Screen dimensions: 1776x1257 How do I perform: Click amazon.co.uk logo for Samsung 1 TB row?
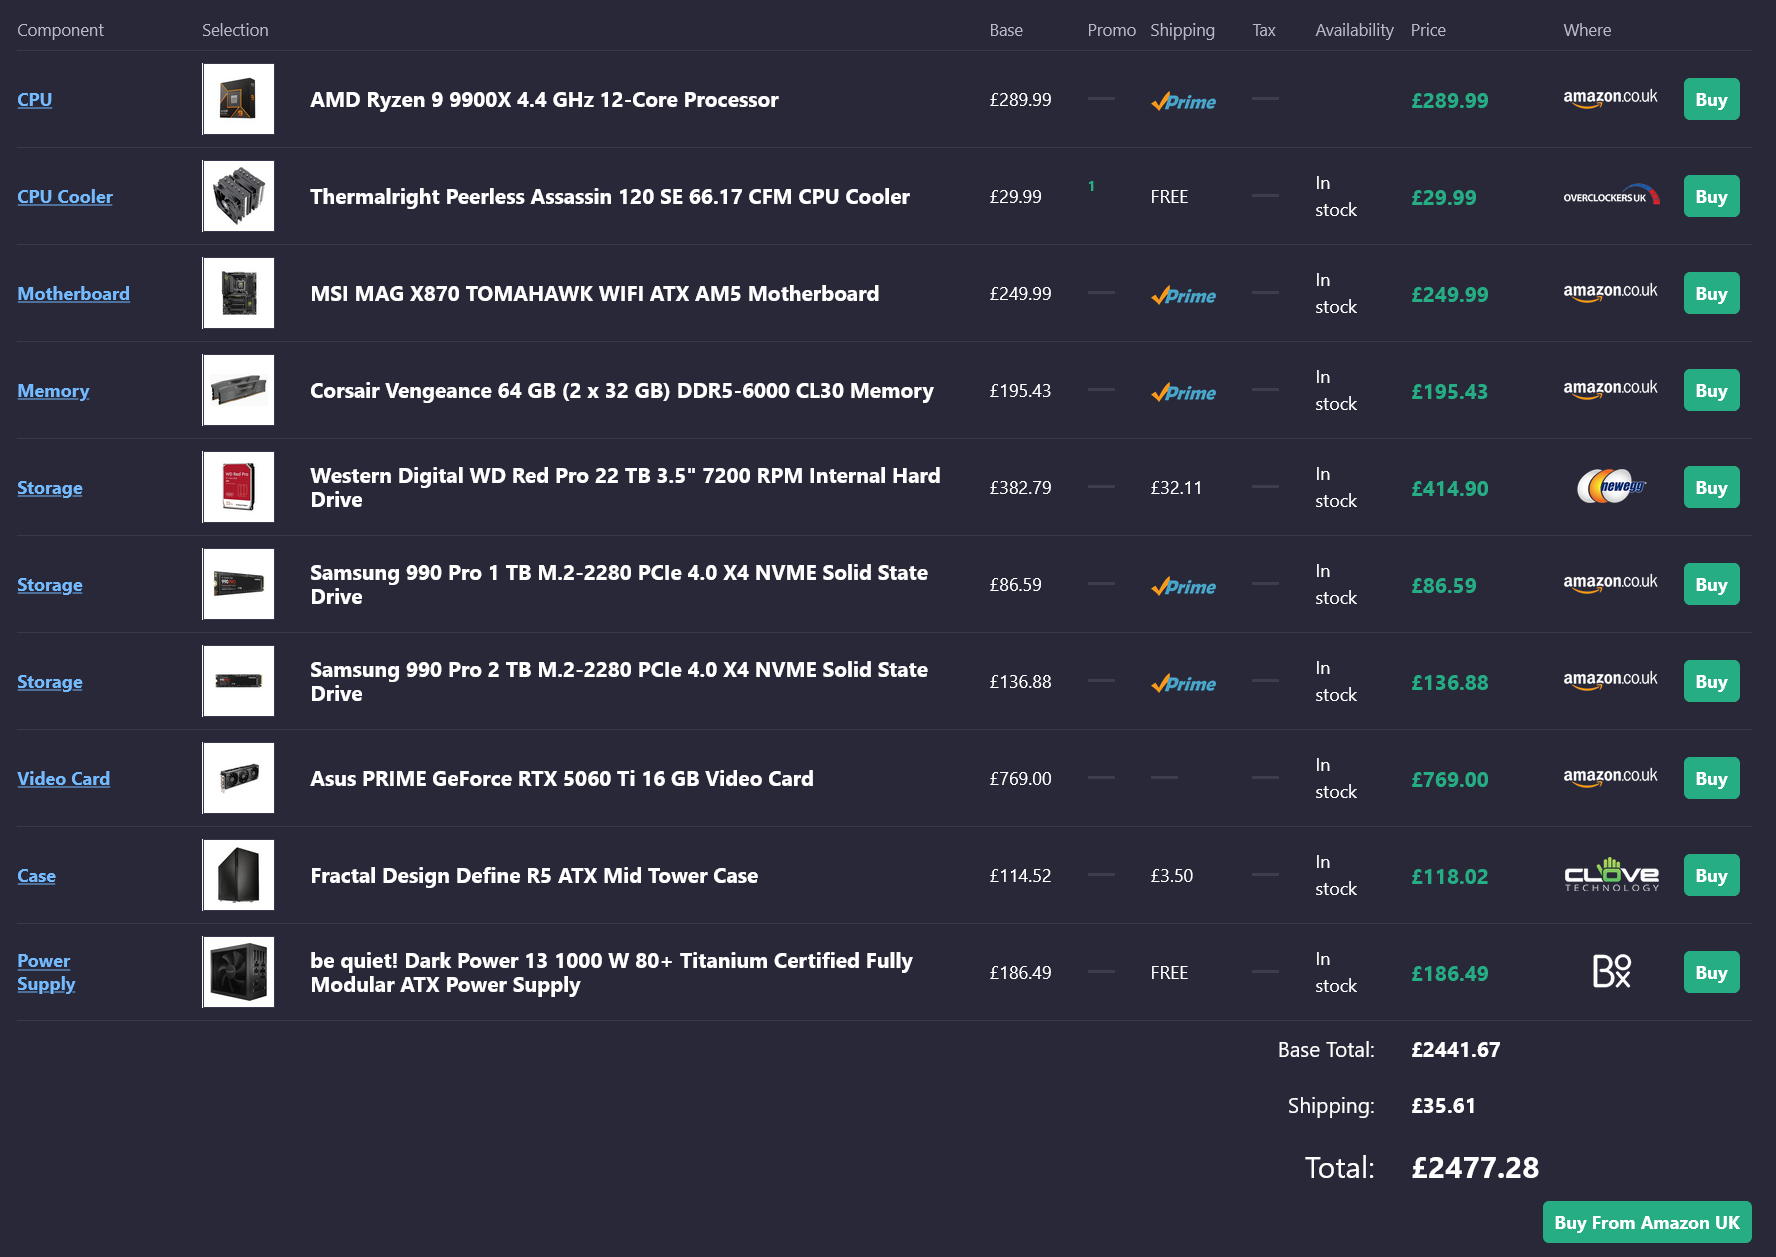(1610, 583)
